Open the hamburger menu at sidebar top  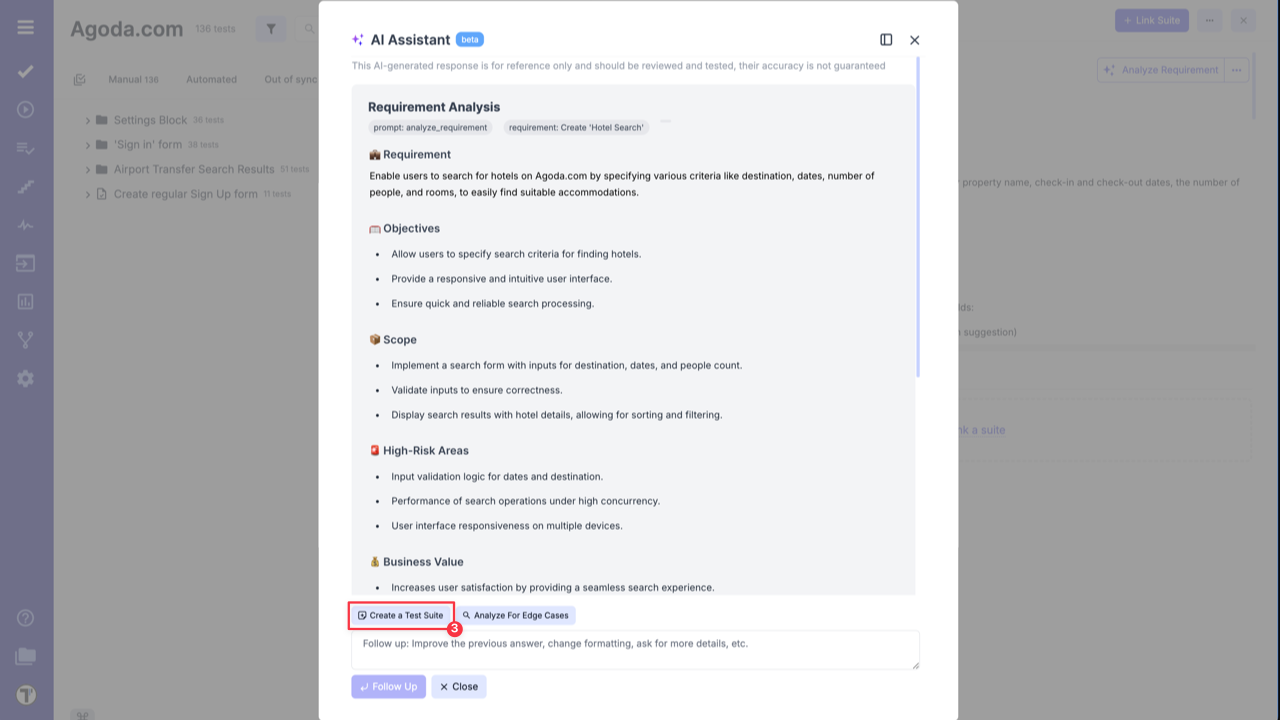[x=26, y=26]
